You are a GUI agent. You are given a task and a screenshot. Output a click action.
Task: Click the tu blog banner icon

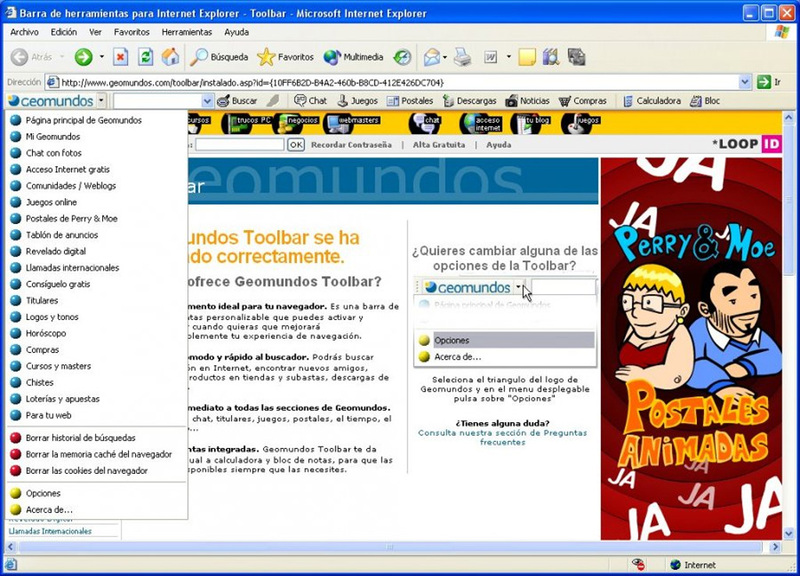pos(530,123)
